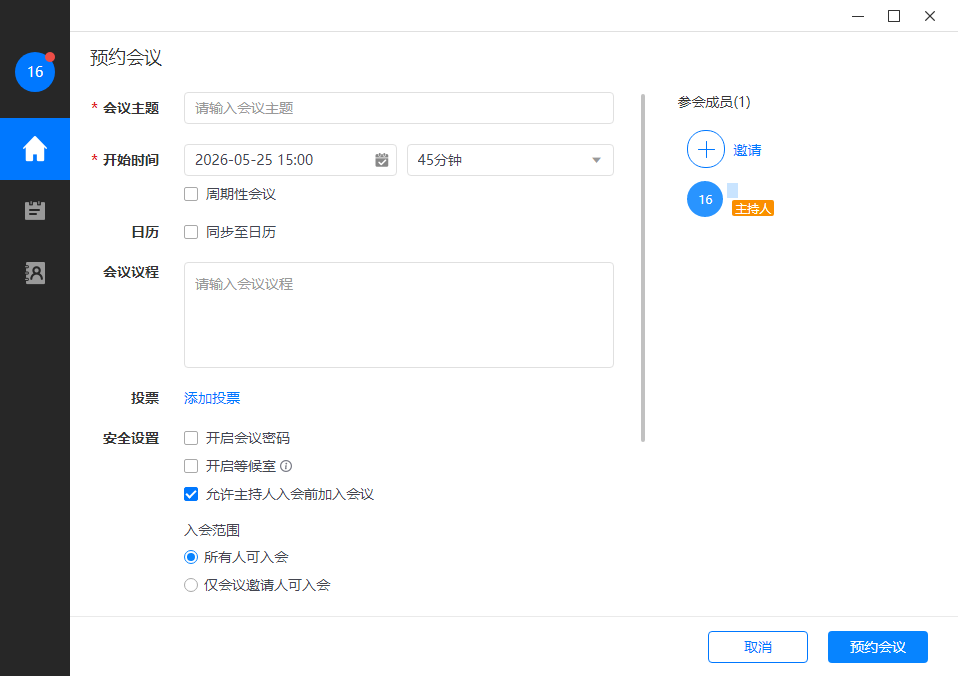Screen dimensions: 958x676
Task: Click the 主持人 orange tag
Action: click(753, 209)
